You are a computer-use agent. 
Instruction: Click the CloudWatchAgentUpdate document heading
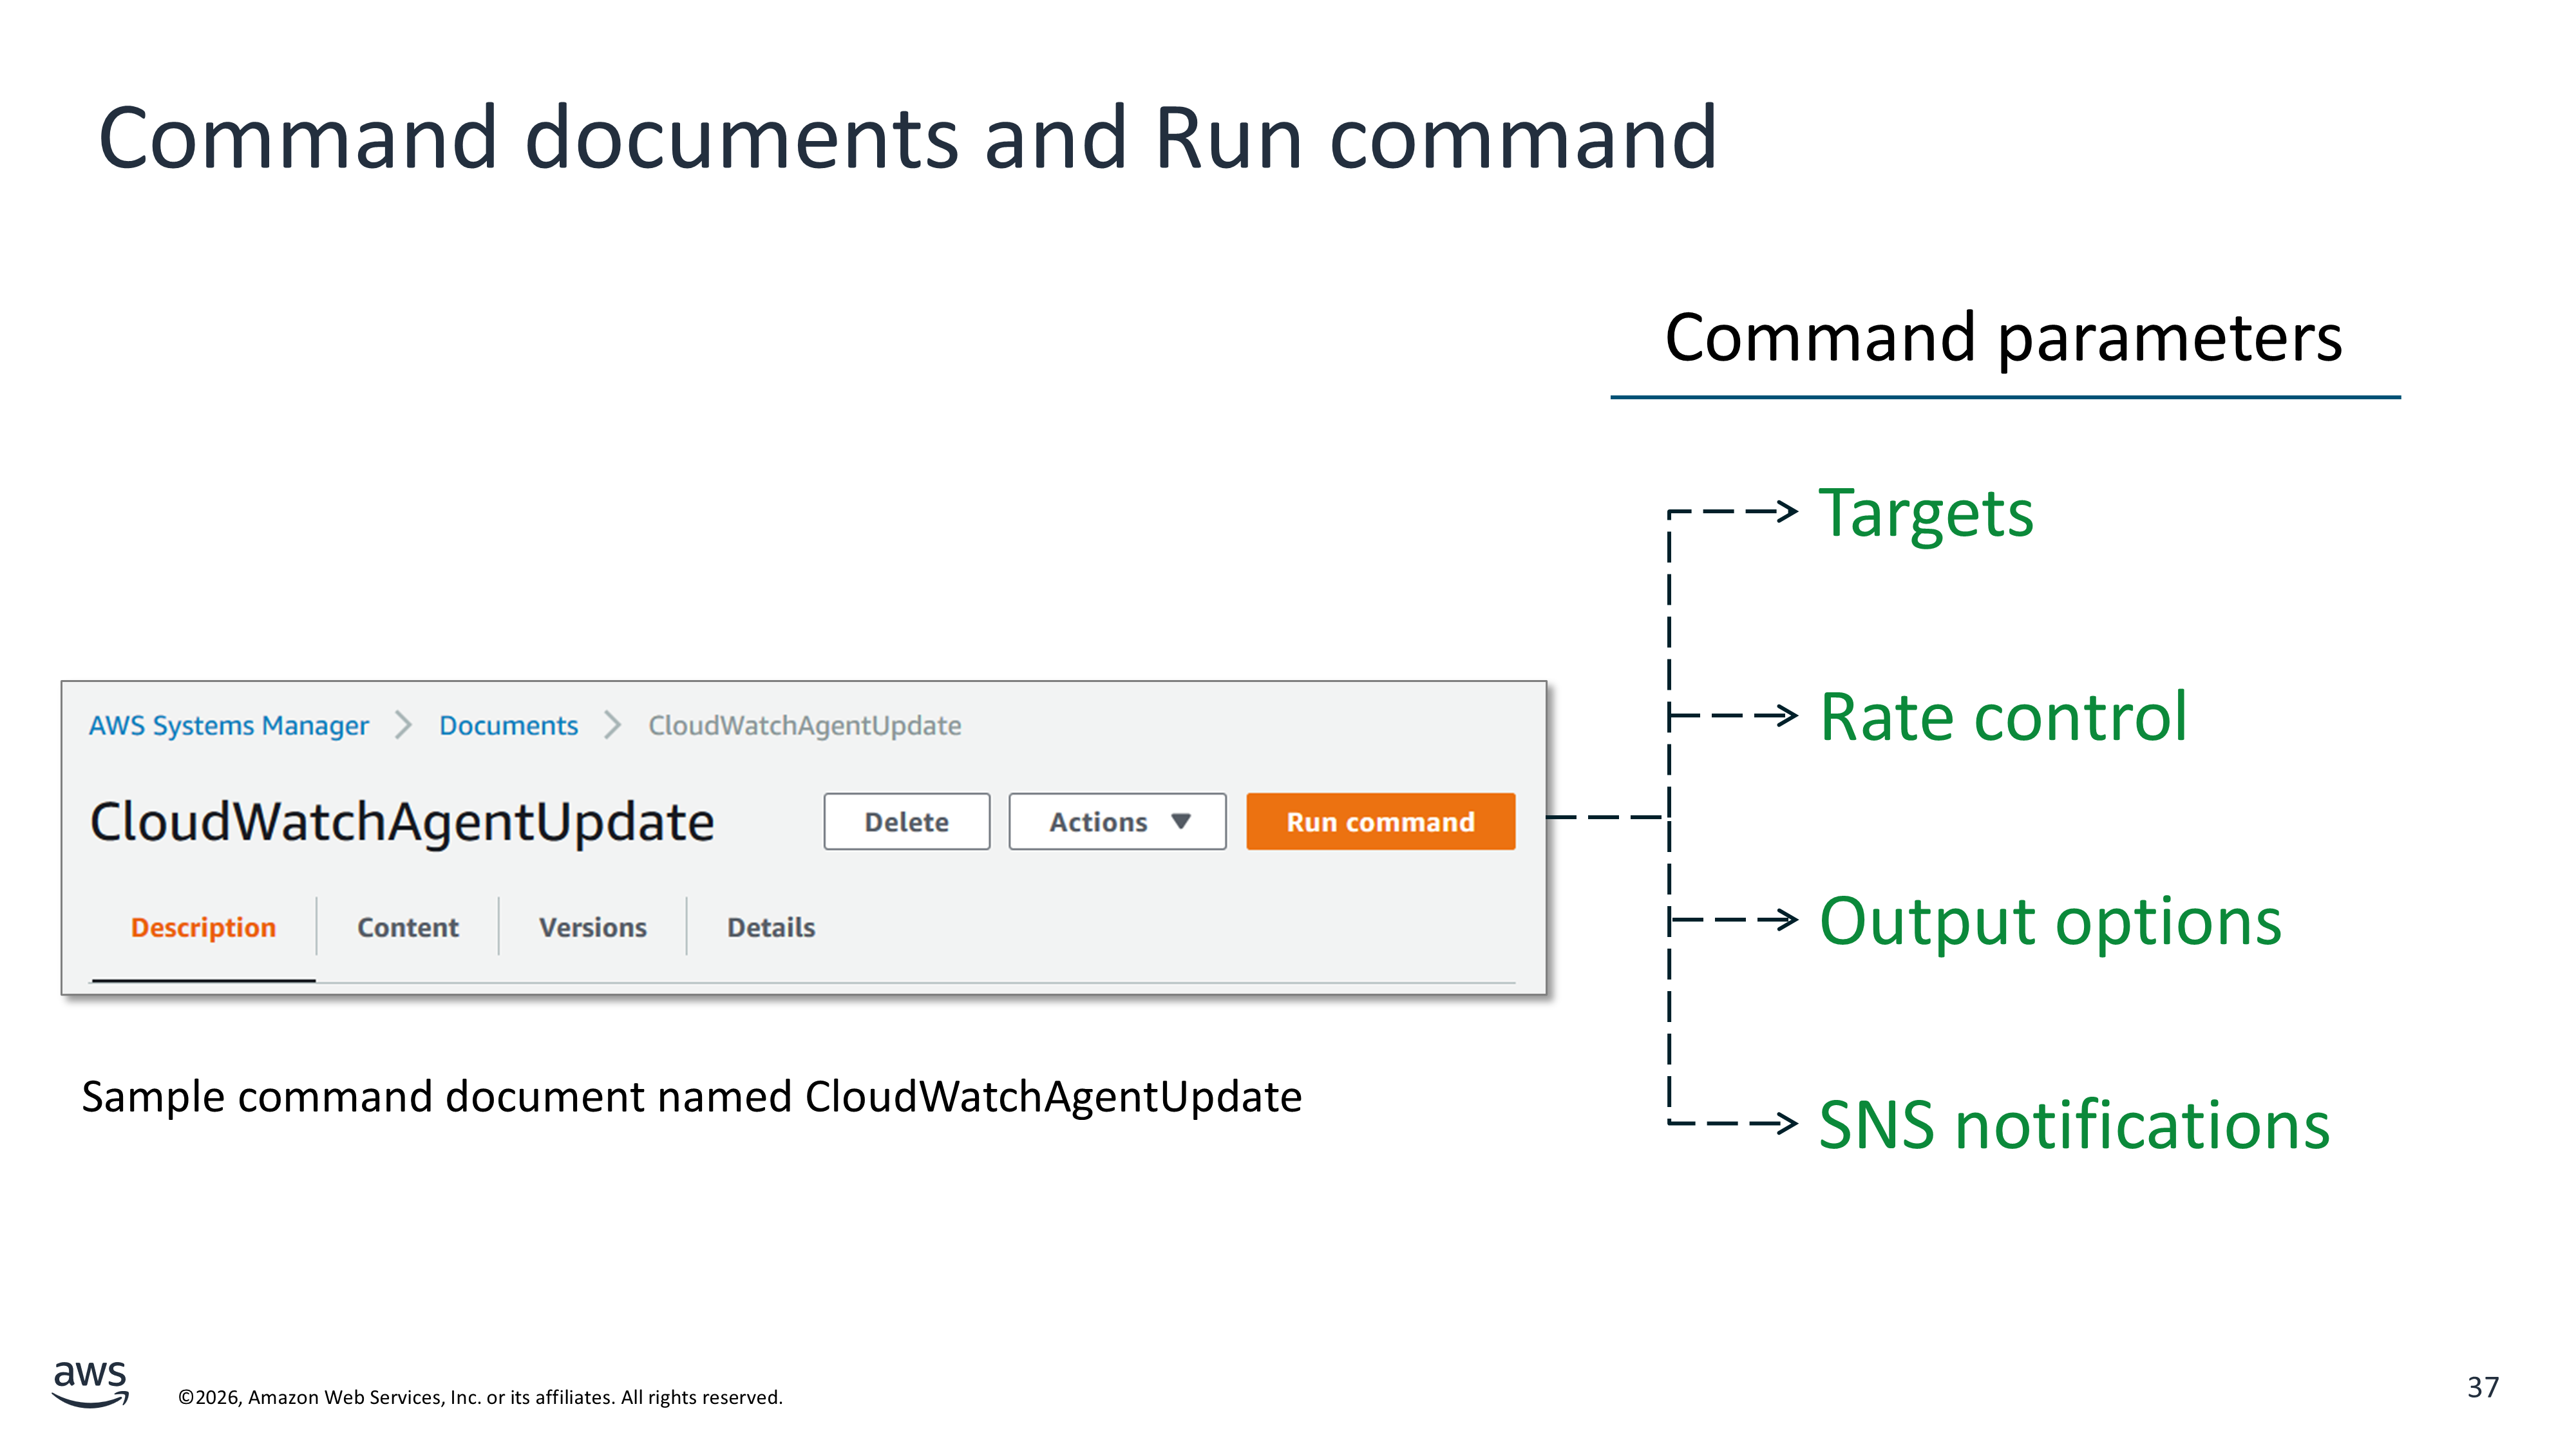(402, 822)
